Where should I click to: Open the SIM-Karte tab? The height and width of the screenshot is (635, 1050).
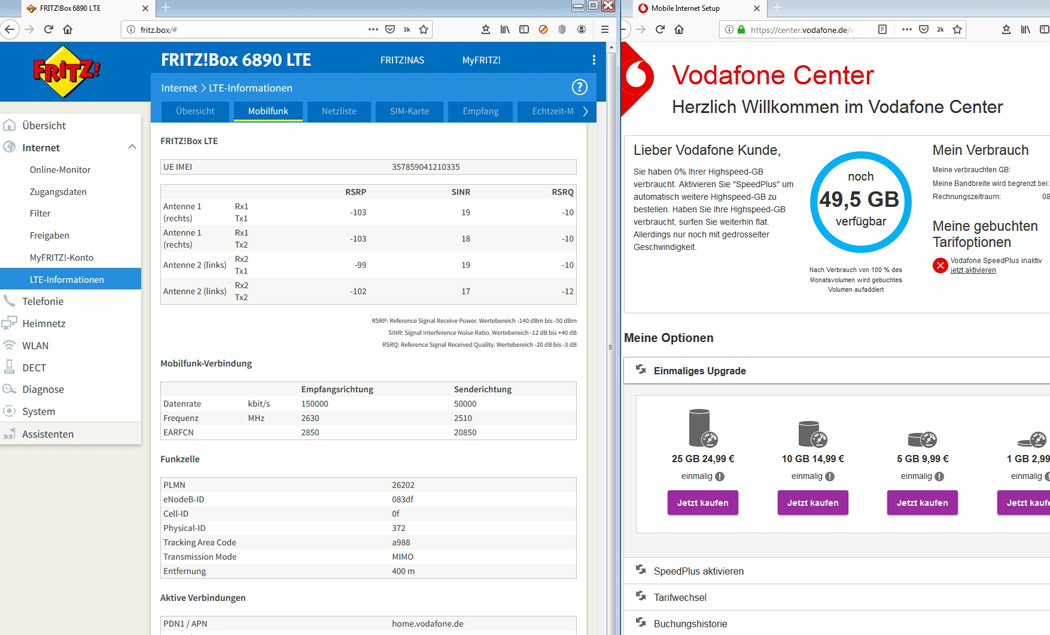tap(409, 111)
